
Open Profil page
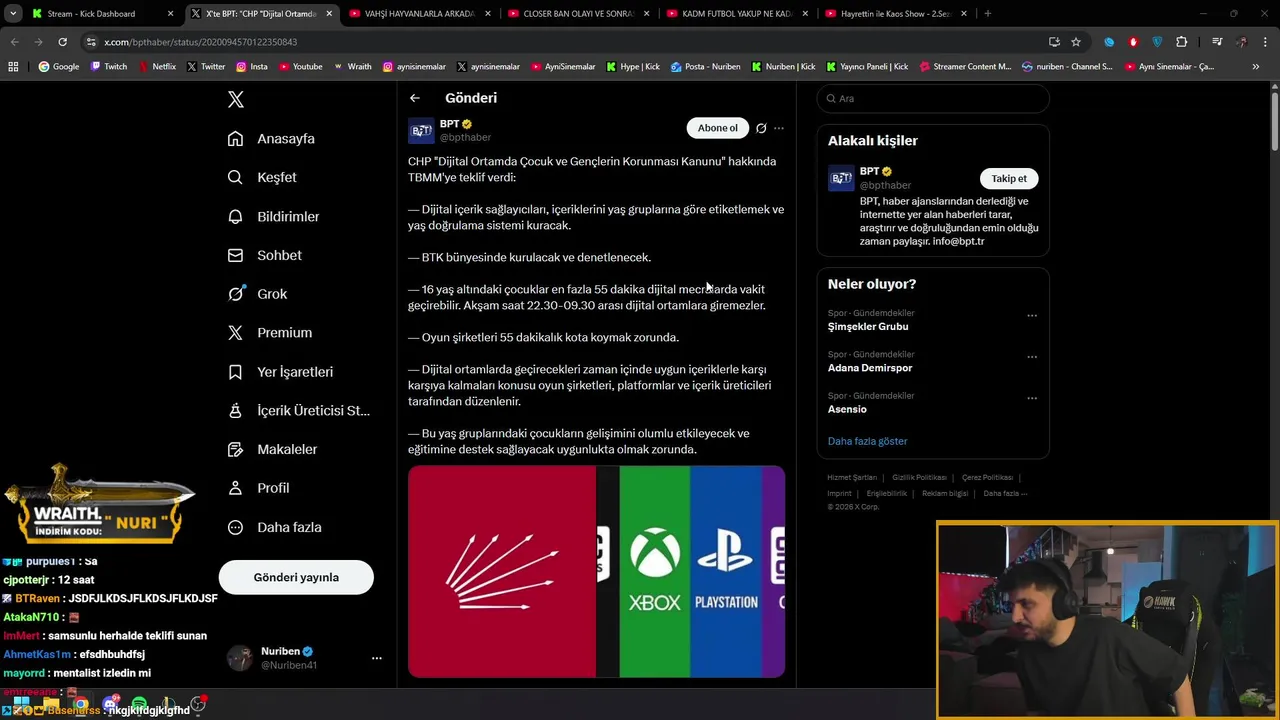pyautogui.click(x=258, y=488)
